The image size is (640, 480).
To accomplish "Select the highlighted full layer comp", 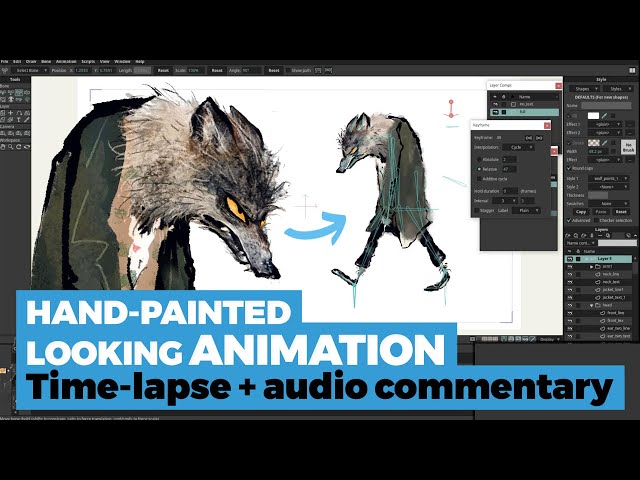I will pos(524,112).
